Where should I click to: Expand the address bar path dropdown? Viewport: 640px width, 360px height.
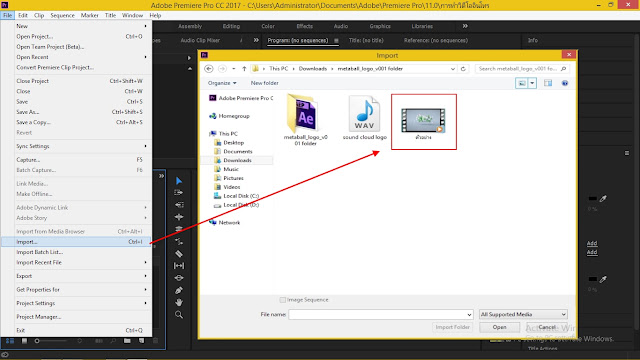point(453,69)
